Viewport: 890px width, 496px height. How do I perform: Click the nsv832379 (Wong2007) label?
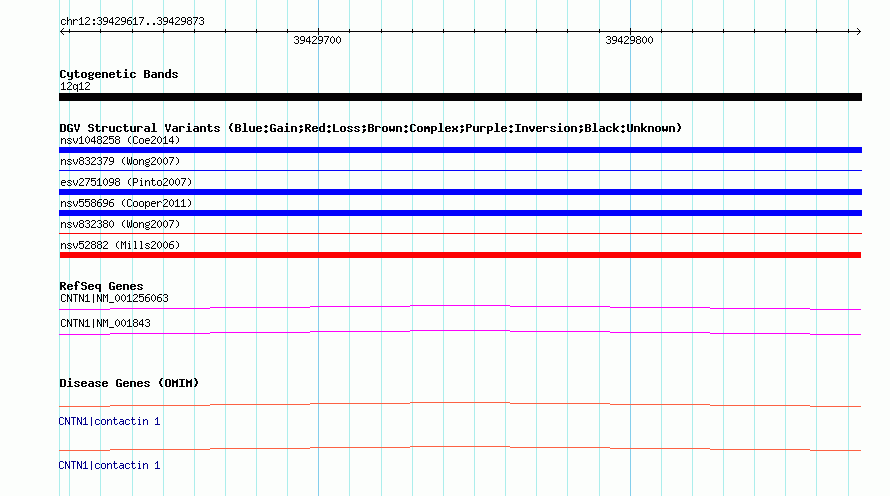pyautogui.click(x=120, y=161)
